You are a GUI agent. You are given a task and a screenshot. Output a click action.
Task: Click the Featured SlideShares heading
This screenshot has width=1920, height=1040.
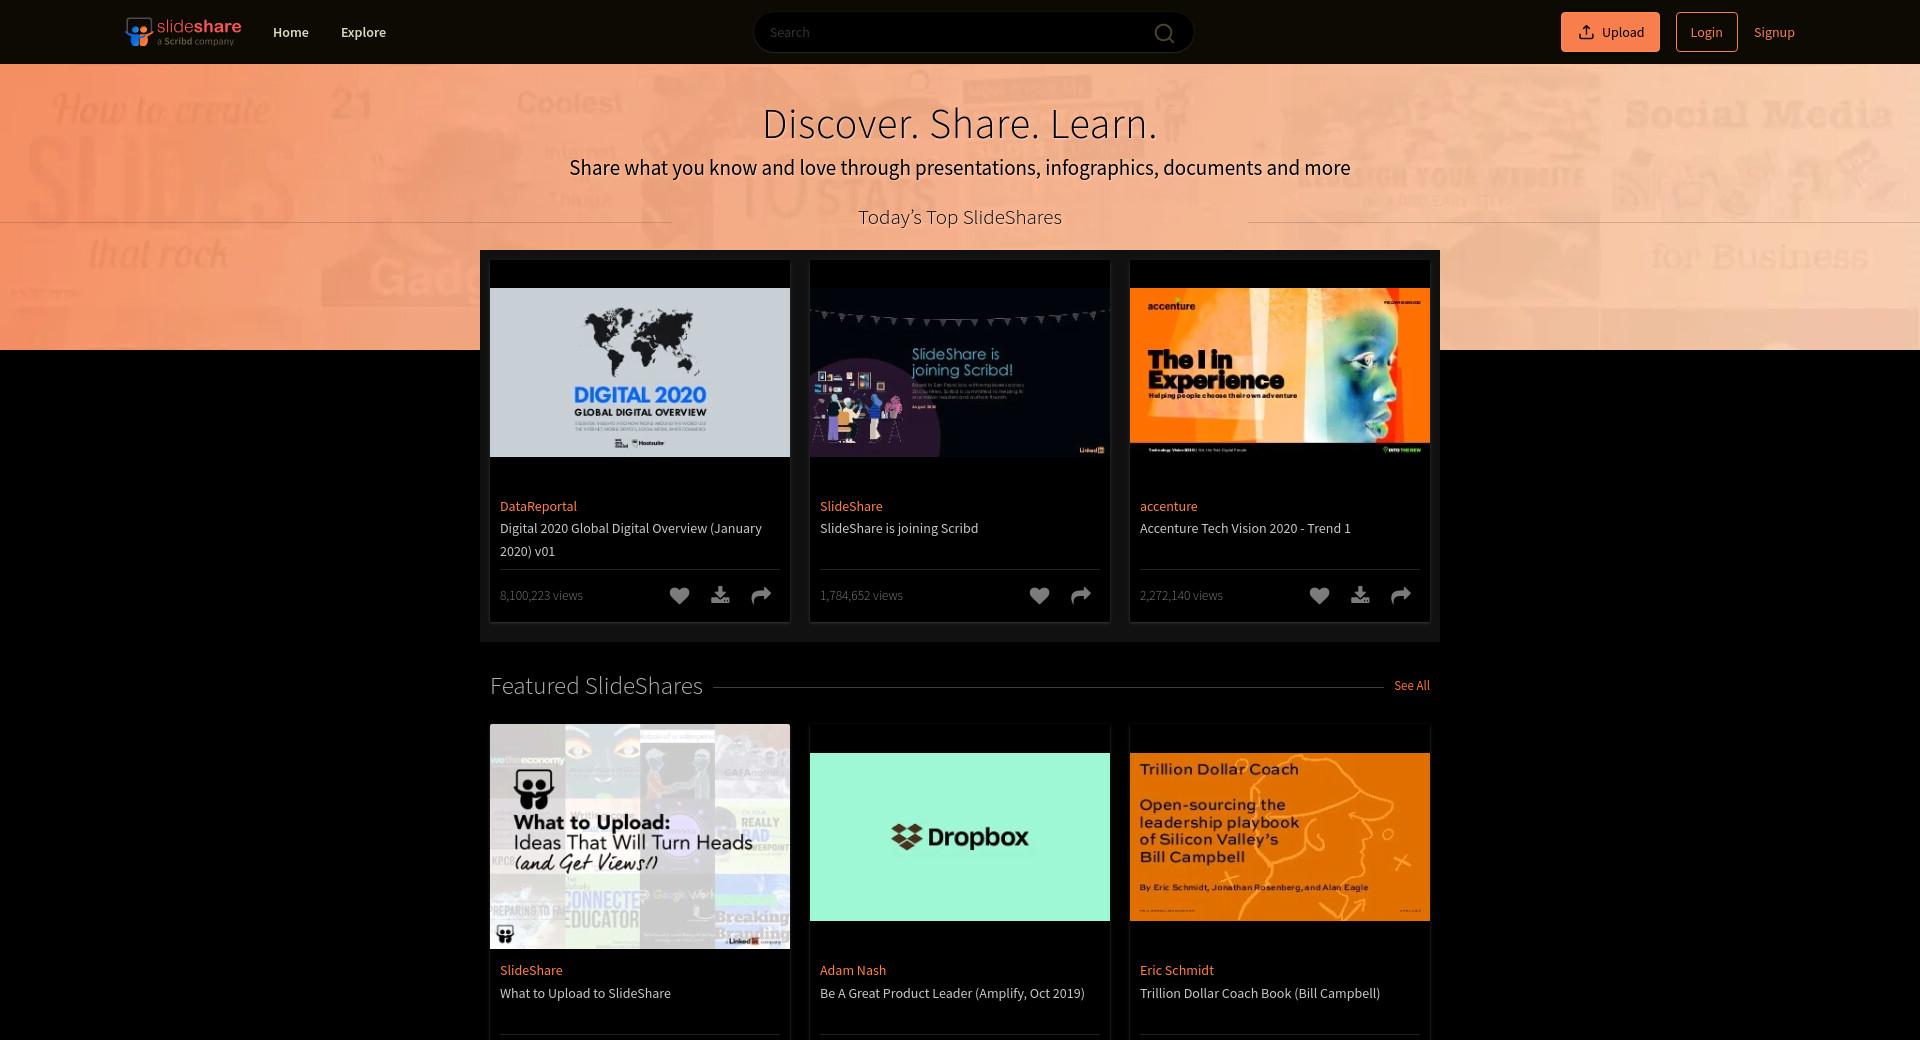596,686
